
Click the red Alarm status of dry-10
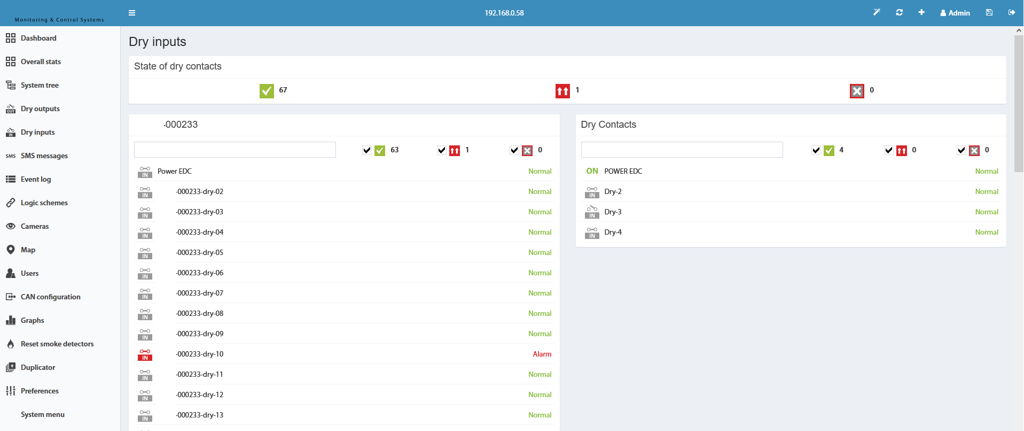(x=542, y=354)
